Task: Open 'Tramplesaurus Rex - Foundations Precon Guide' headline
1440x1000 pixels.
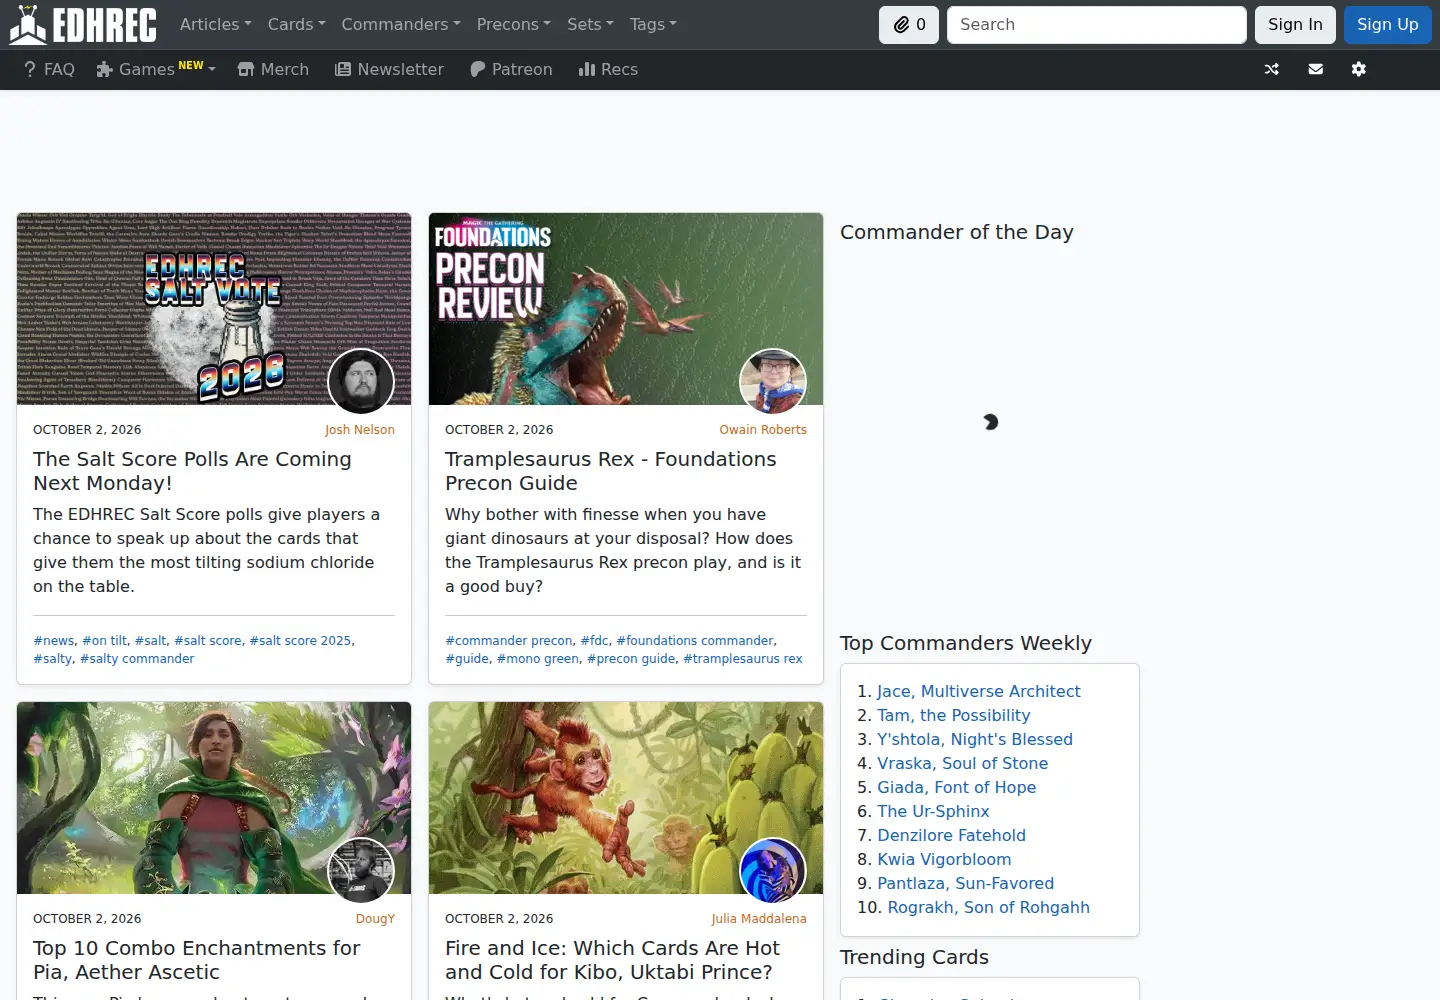Action: (x=610, y=471)
